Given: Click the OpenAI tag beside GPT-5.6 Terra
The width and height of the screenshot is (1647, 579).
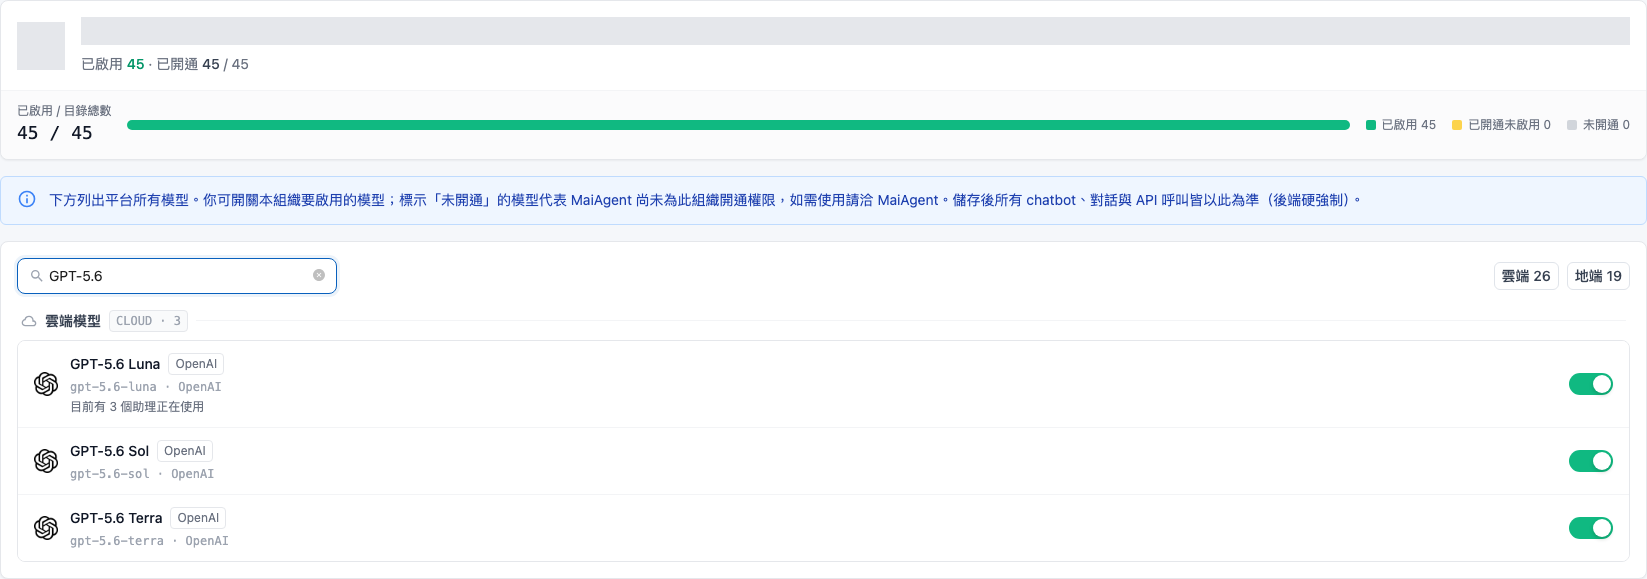Looking at the screenshot, I should [198, 518].
